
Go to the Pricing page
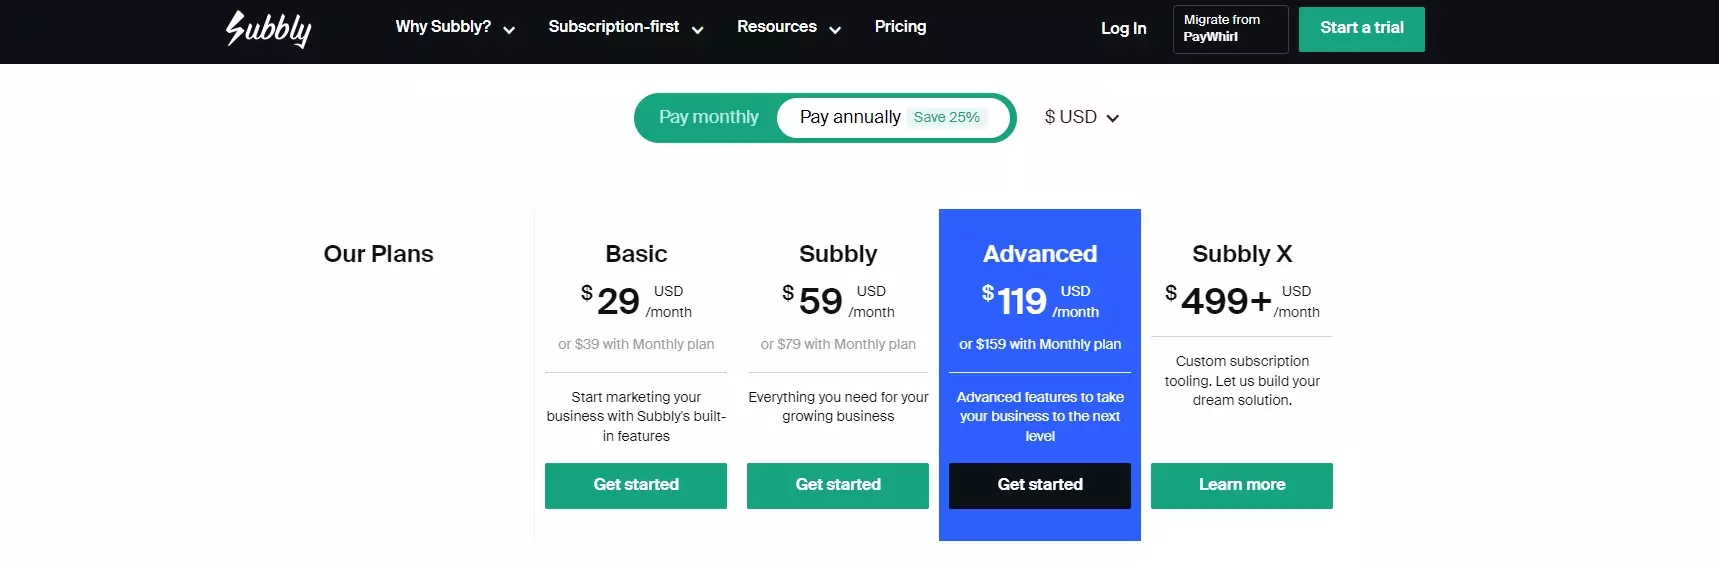pos(900,27)
